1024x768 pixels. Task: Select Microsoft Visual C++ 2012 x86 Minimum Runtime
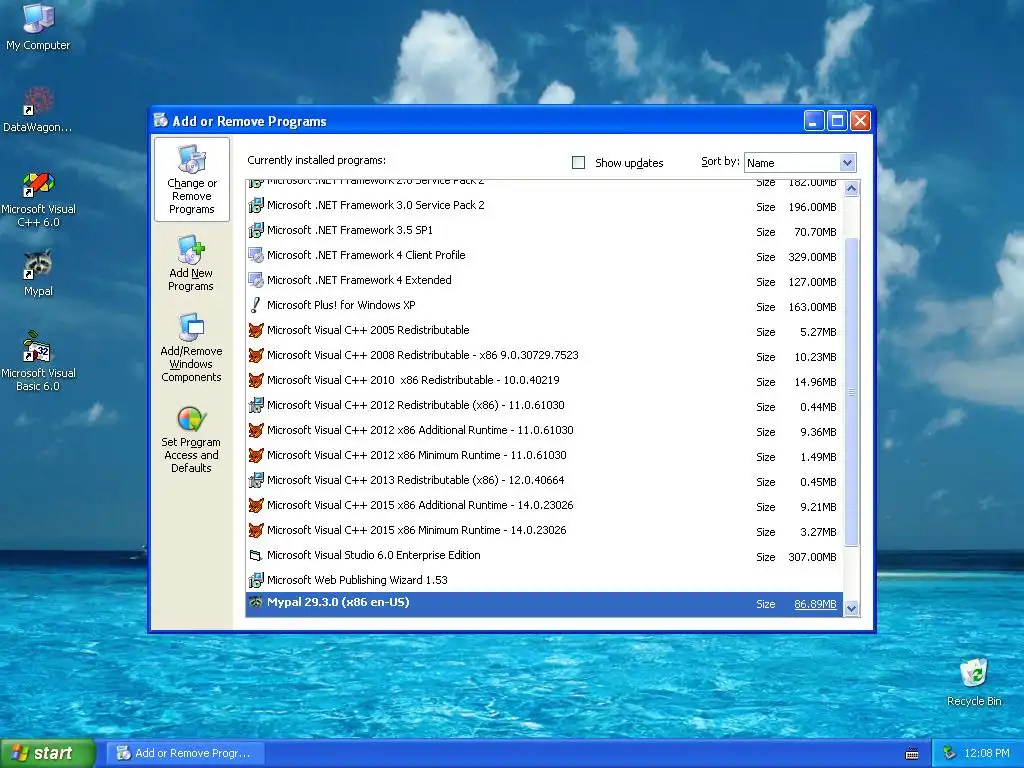544,456
